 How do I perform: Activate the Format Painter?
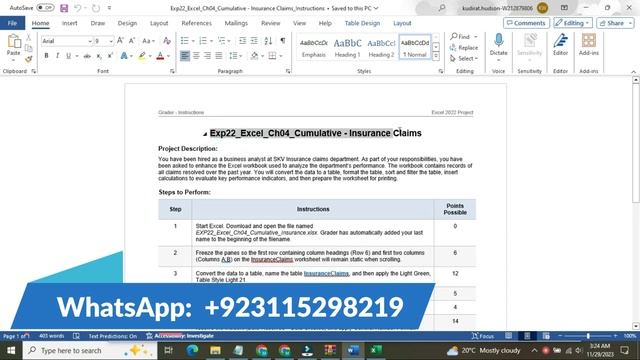(x=29, y=59)
